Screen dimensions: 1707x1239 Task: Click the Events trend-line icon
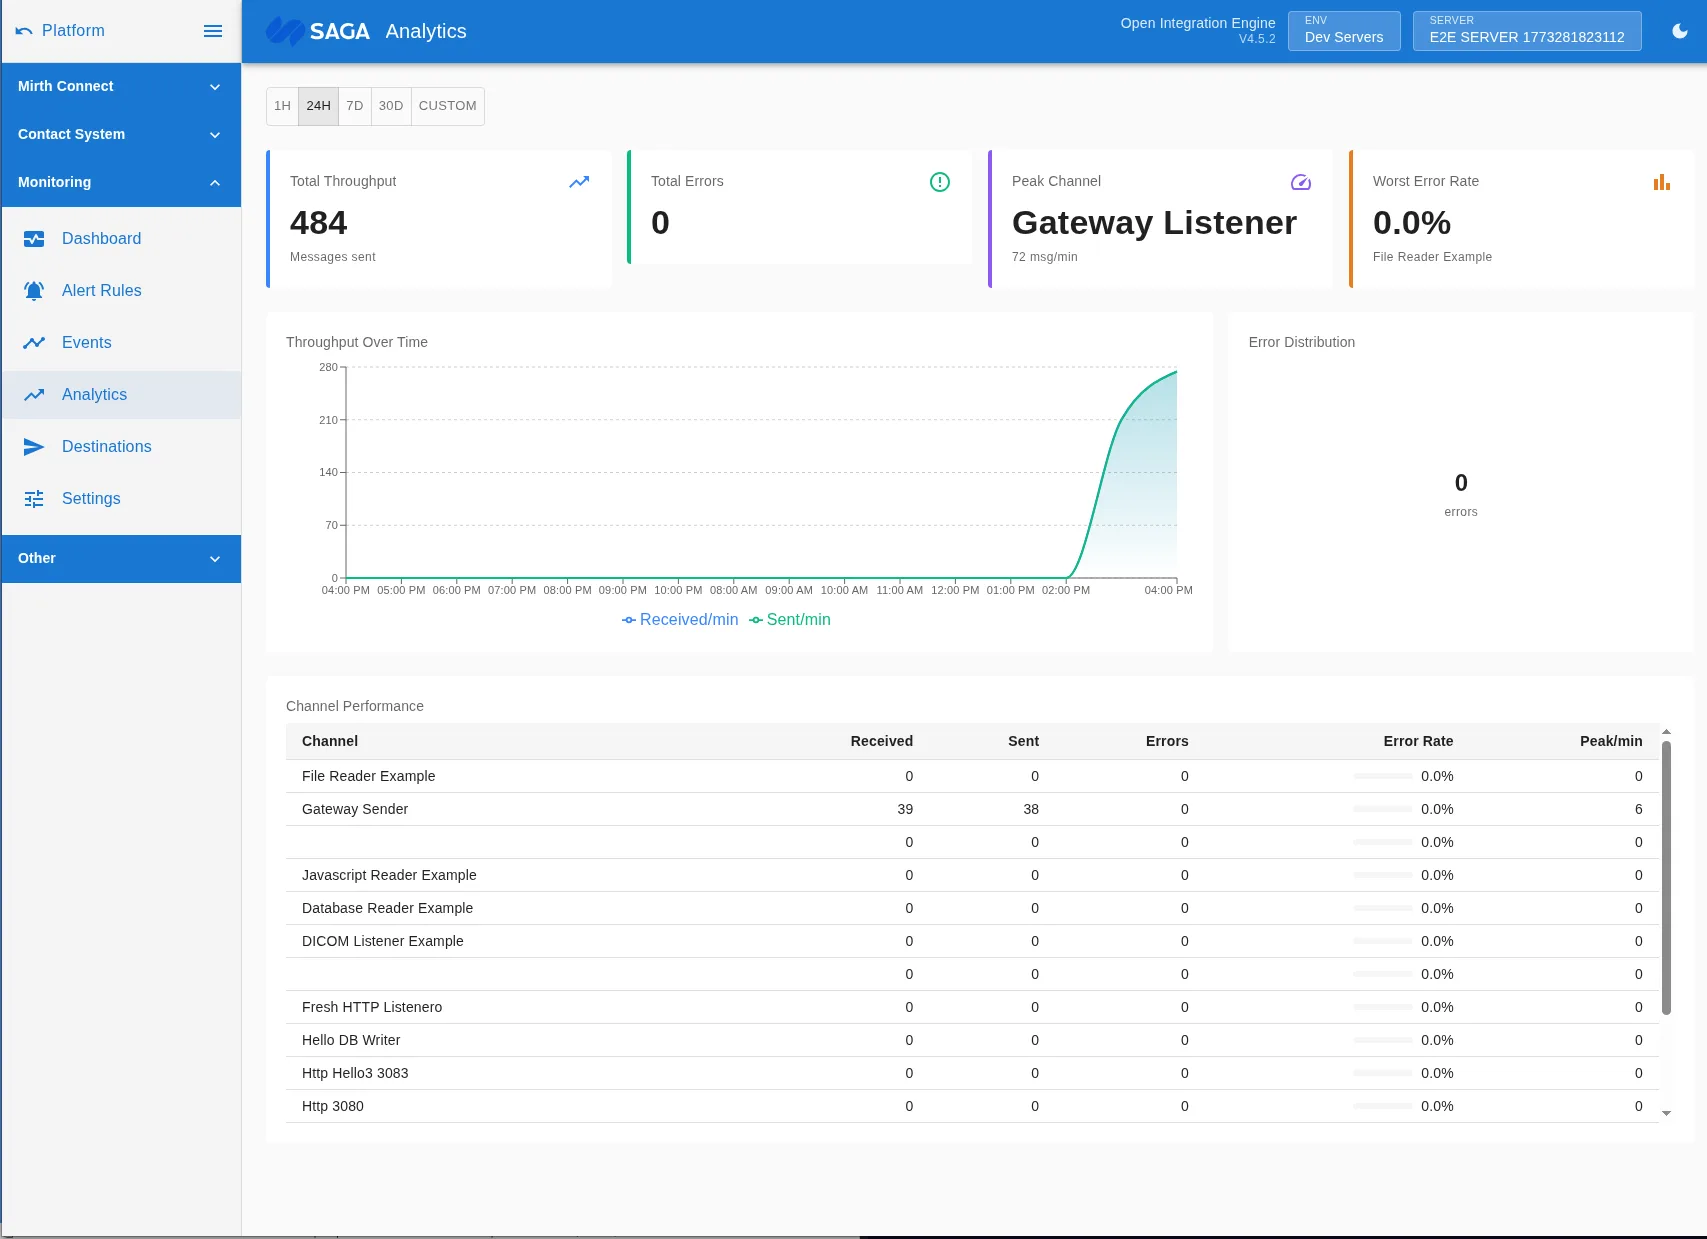click(x=34, y=342)
